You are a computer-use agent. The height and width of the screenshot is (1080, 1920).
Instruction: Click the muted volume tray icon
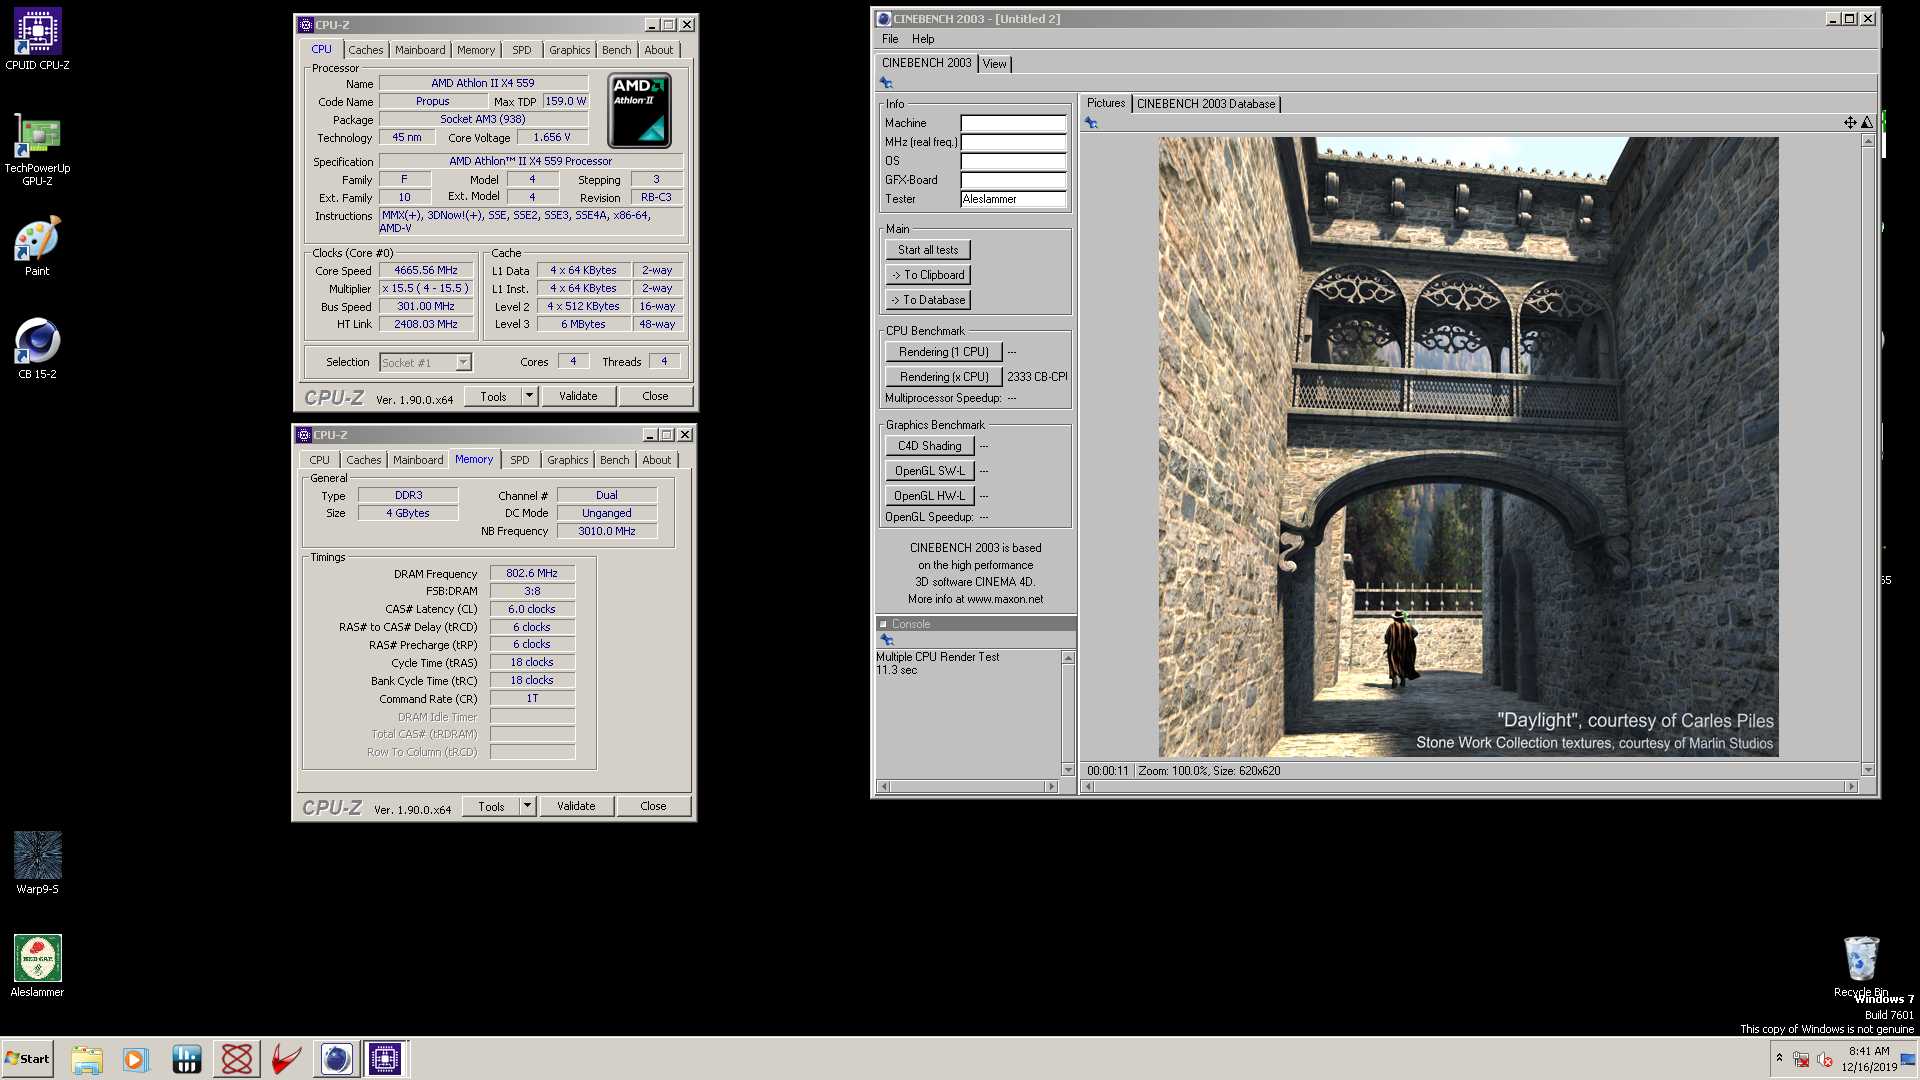coord(1825,1060)
